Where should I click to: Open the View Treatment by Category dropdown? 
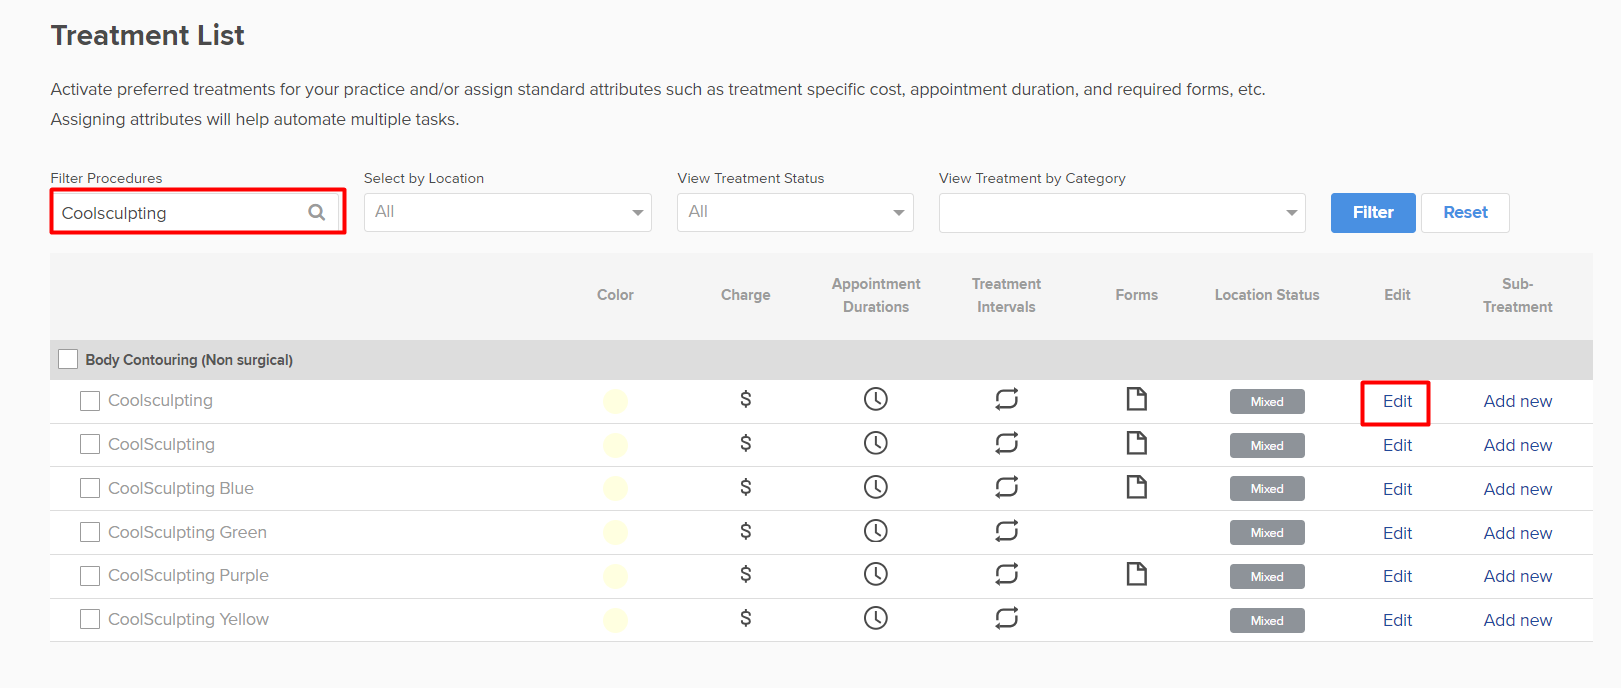1122,212
